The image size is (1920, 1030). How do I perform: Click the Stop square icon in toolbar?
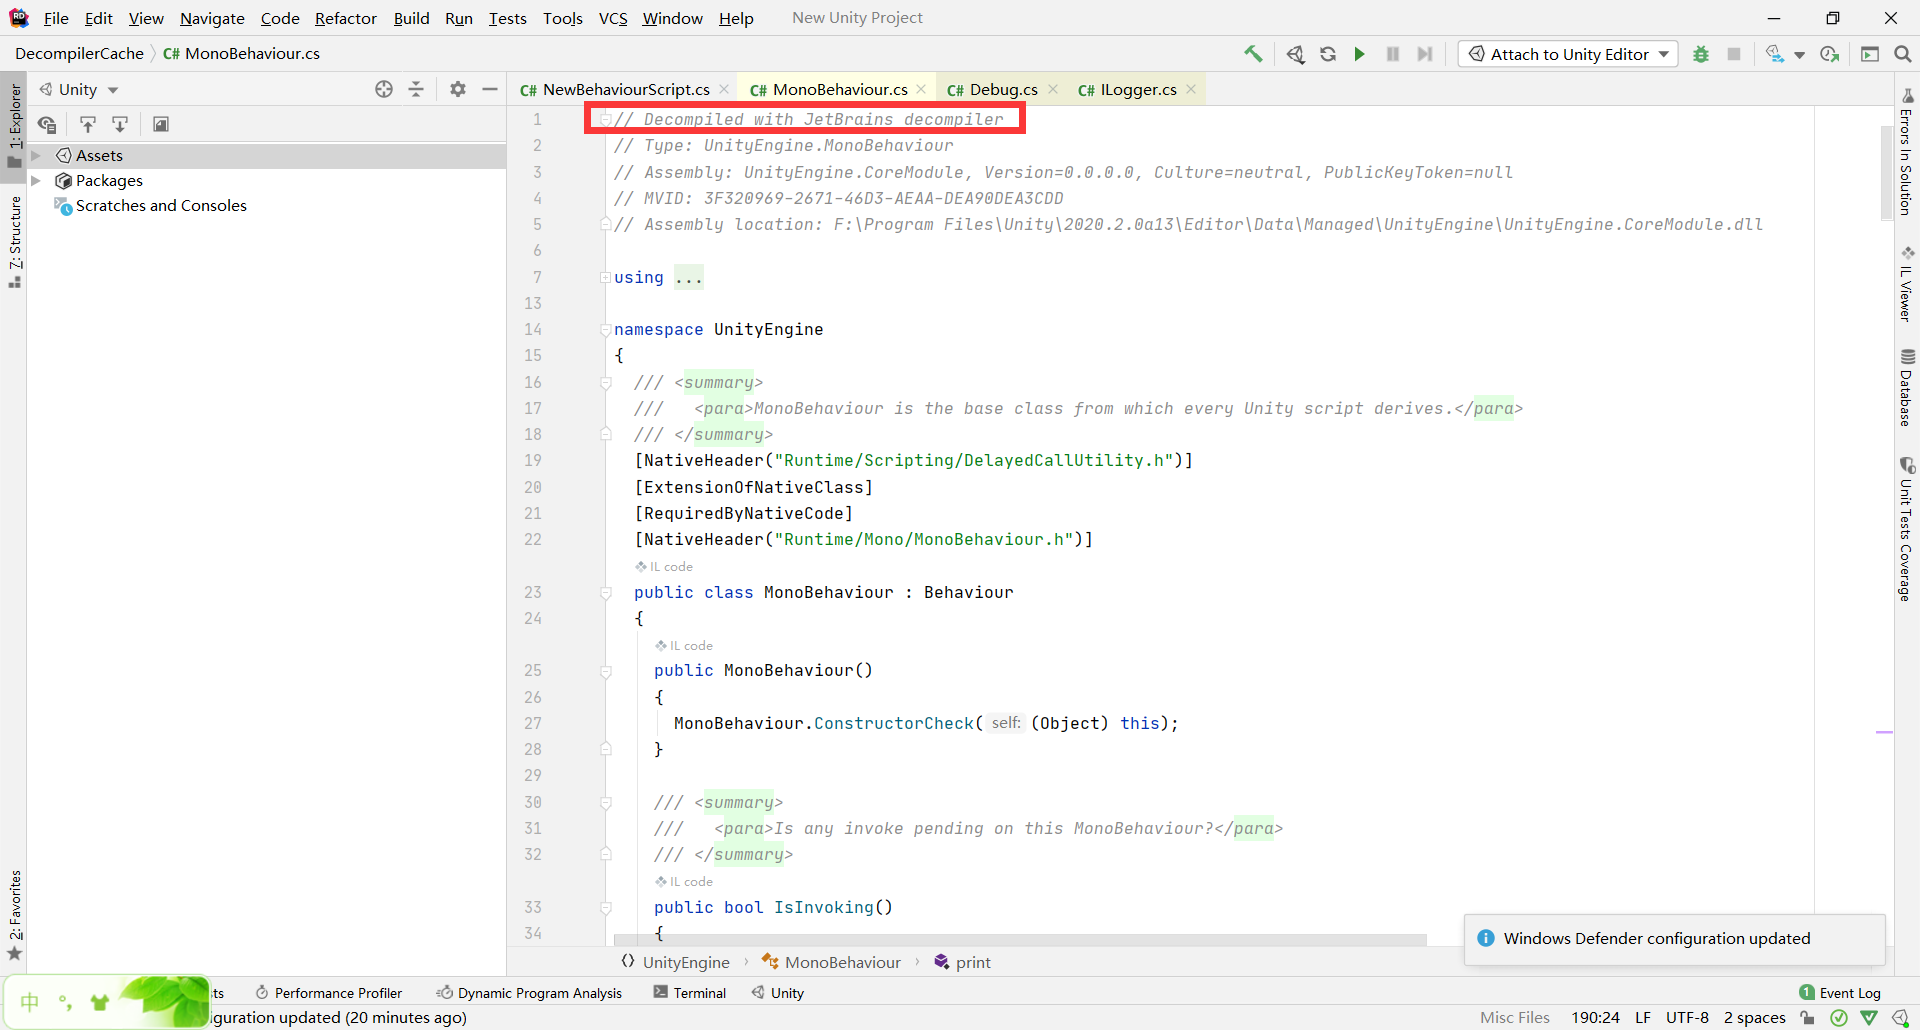click(1734, 54)
